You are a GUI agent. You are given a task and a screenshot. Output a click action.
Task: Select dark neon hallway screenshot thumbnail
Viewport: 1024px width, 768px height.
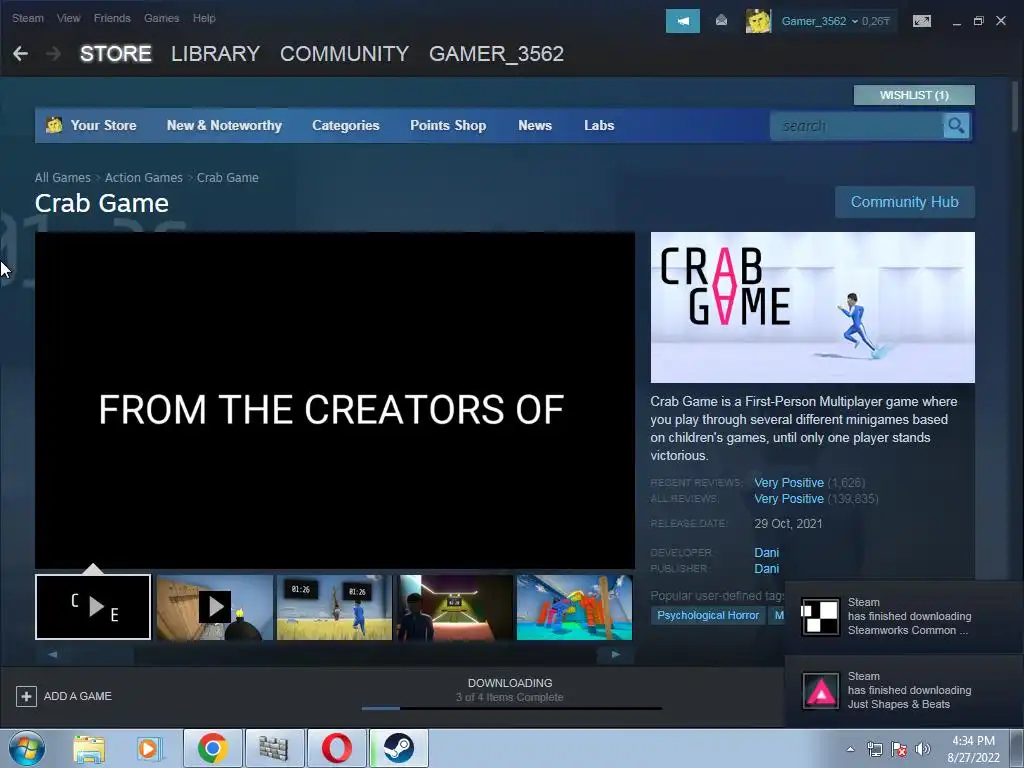point(455,607)
